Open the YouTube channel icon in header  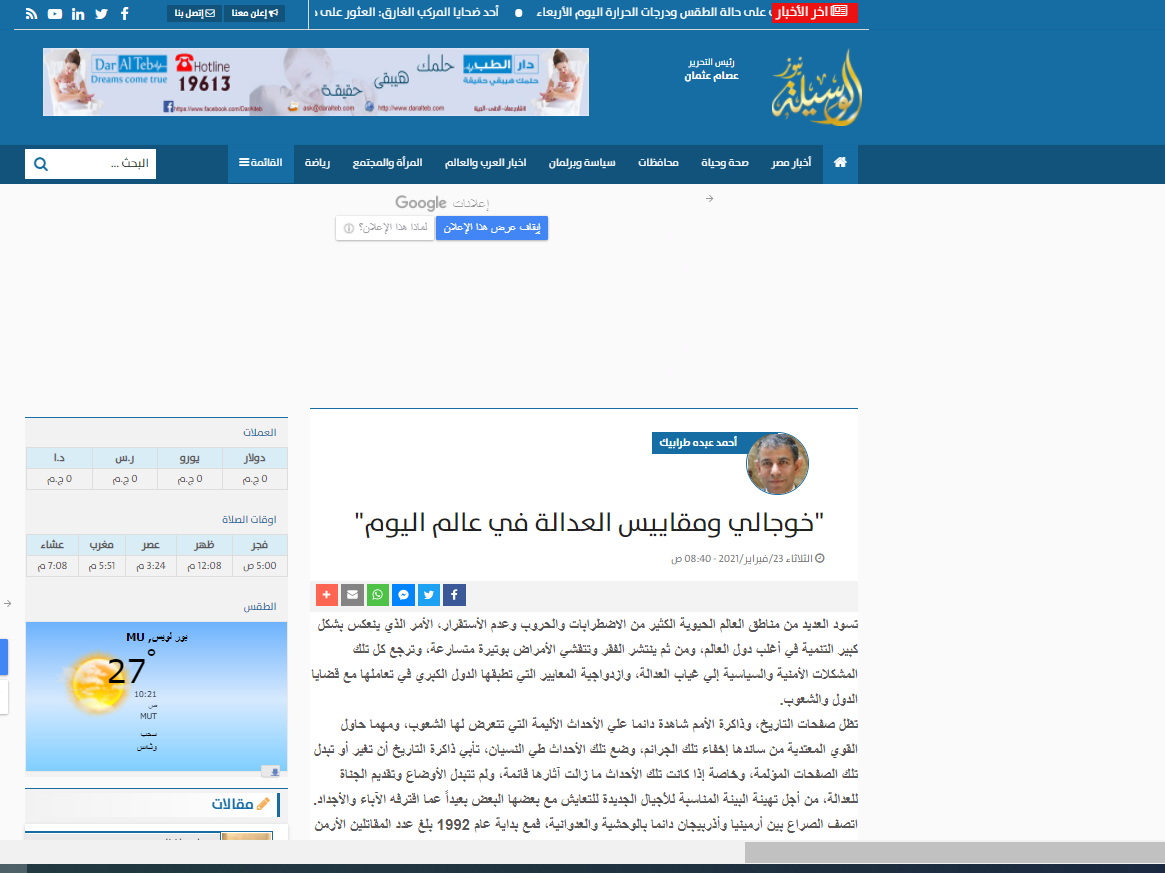pyautogui.click(x=54, y=14)
